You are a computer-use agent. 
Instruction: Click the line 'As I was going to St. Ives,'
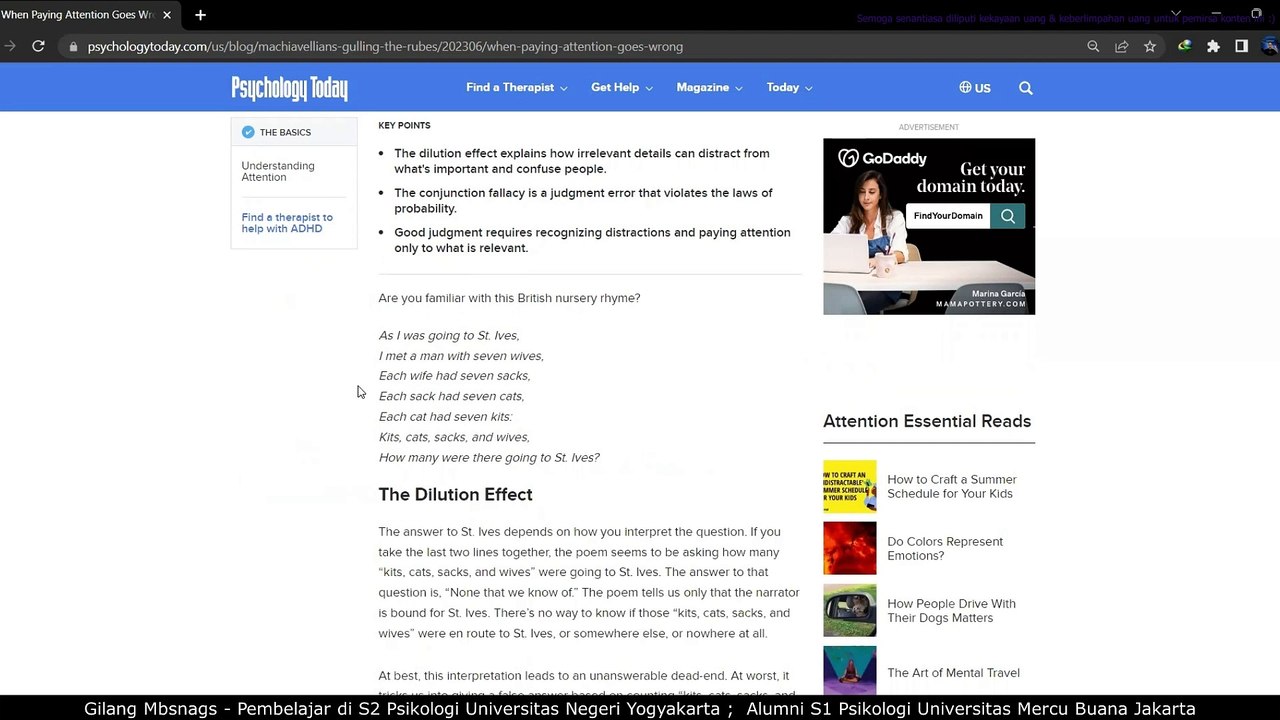click(449, 335)
